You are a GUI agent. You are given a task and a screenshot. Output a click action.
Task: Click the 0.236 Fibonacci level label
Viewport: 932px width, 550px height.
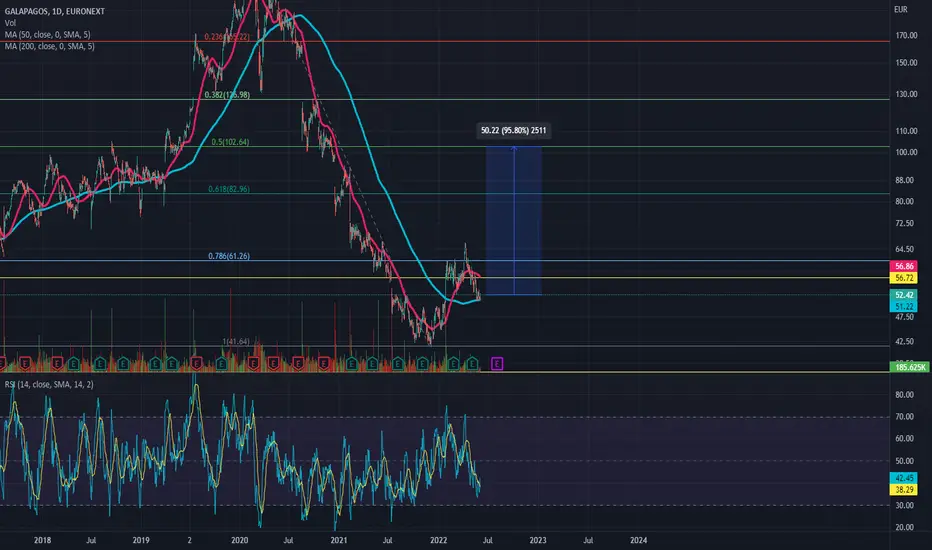pyautogui.click(x=227, y=37)
